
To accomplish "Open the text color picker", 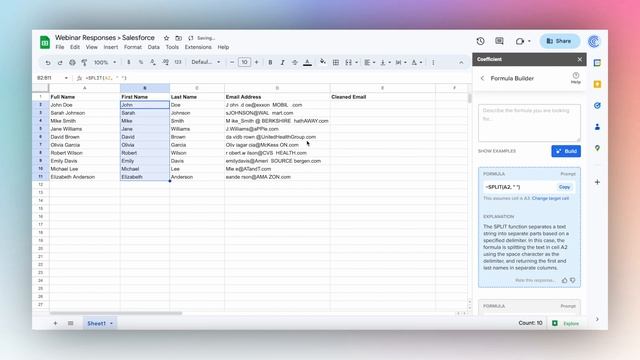I will point(307,62).
